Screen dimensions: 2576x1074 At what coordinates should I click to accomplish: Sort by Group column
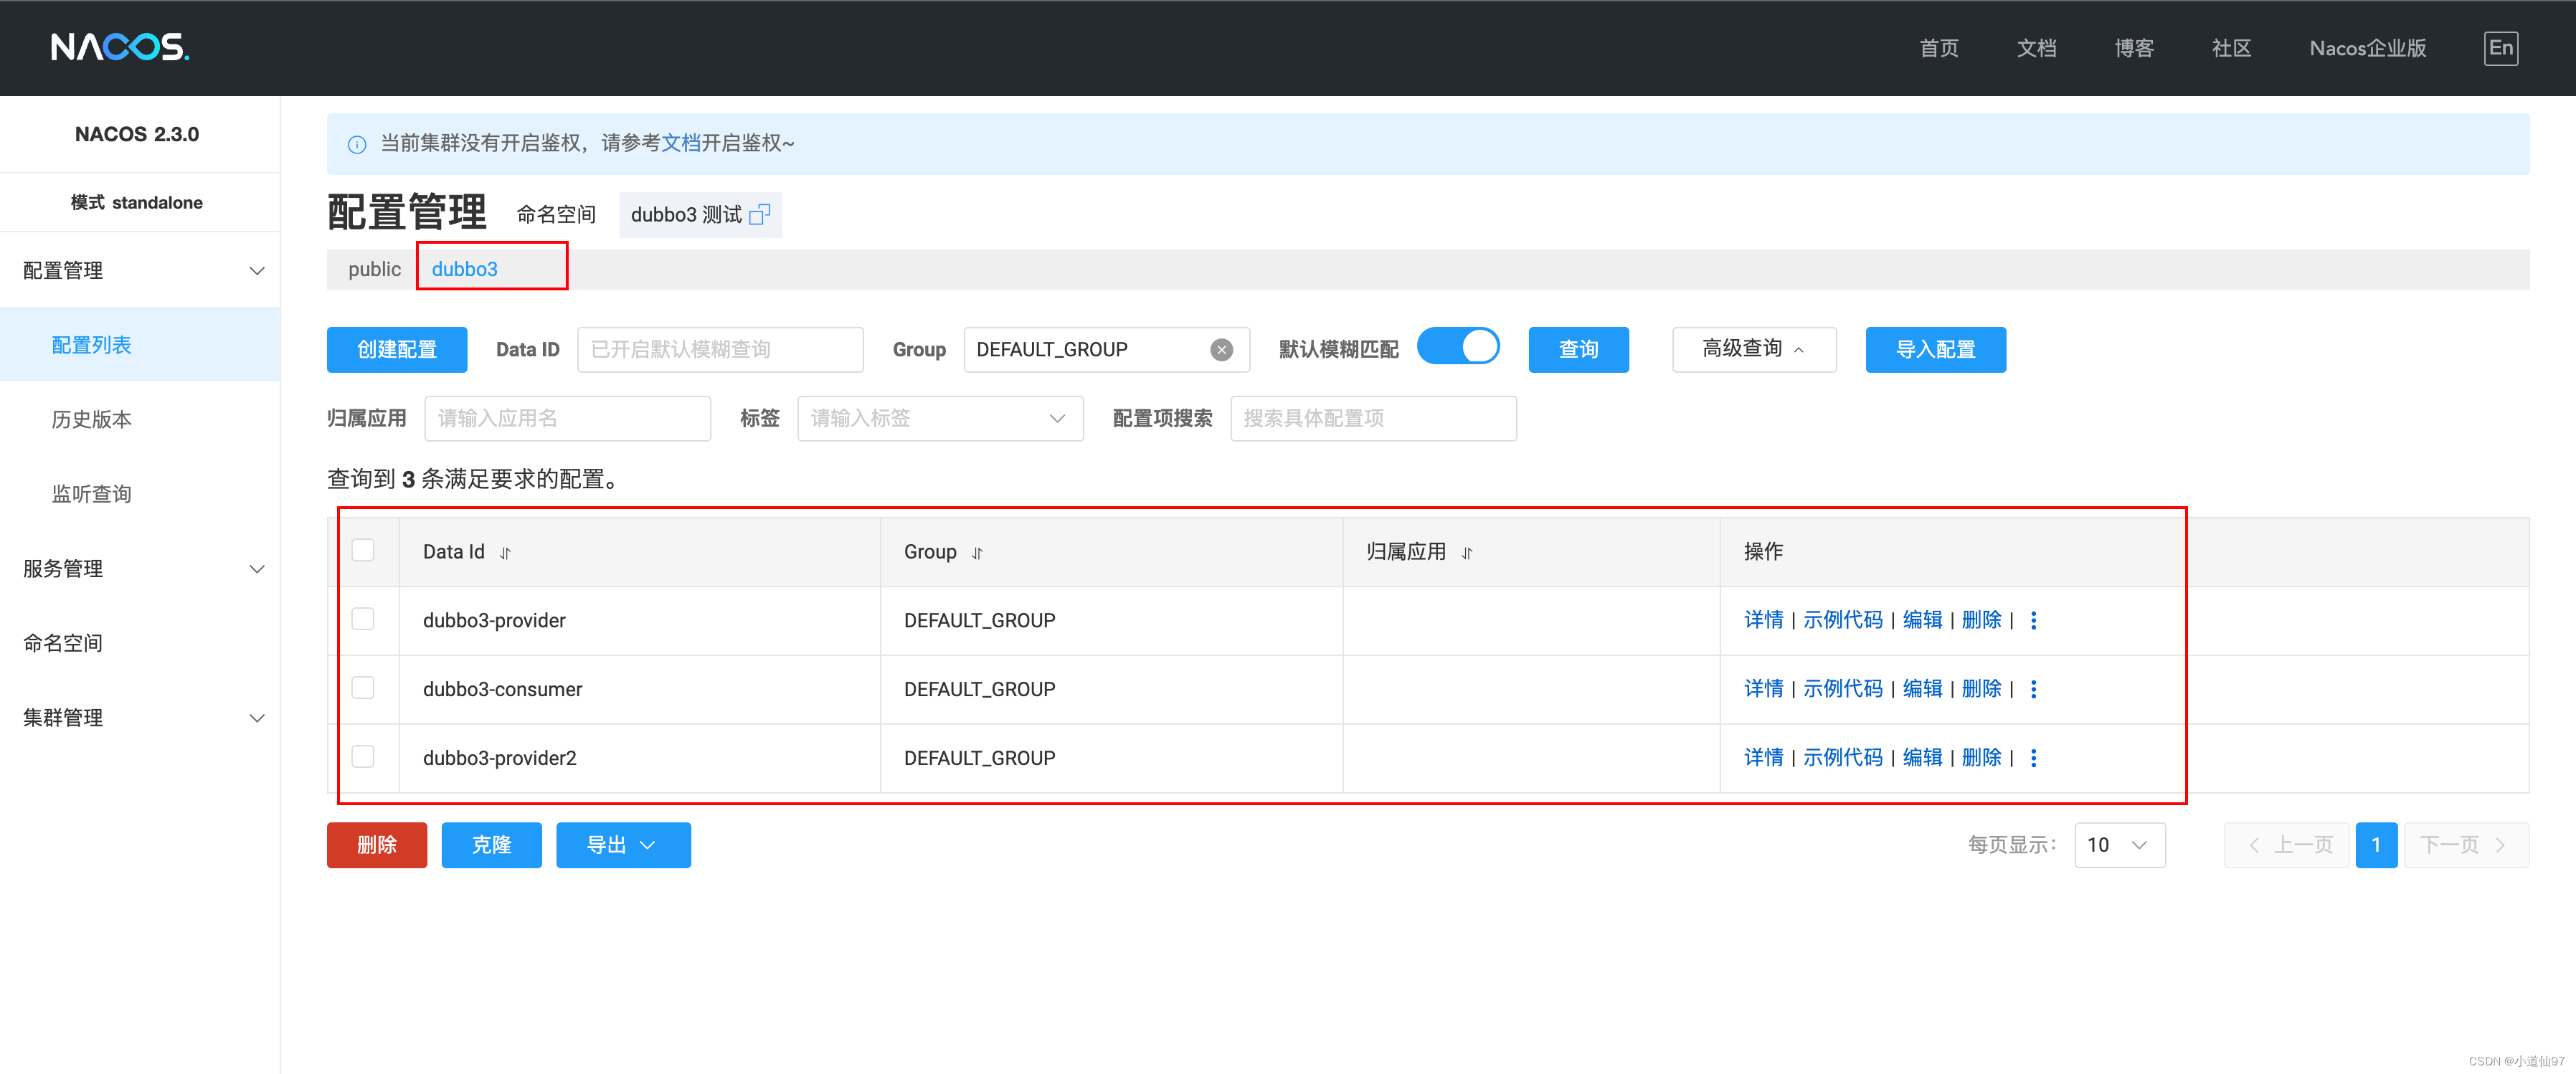pyautogui.click(x=977, y=553)
